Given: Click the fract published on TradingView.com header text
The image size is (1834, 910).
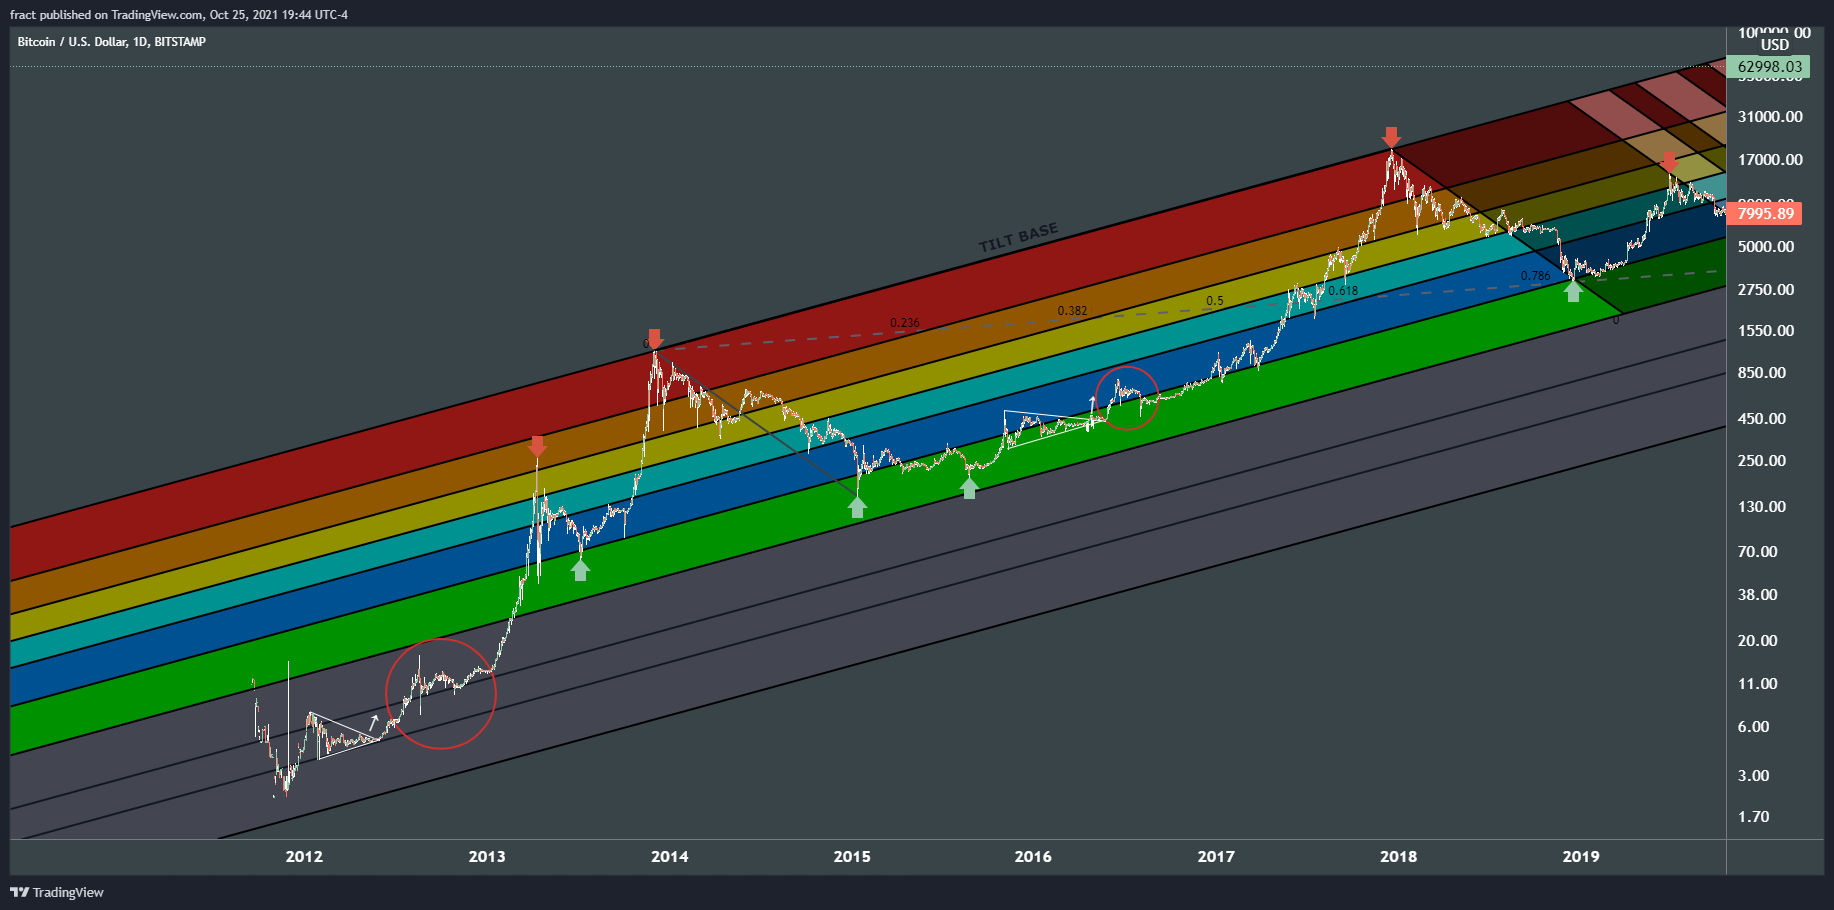Looking at the screenshot, I should pyautogui.click(x=179, y=15).
